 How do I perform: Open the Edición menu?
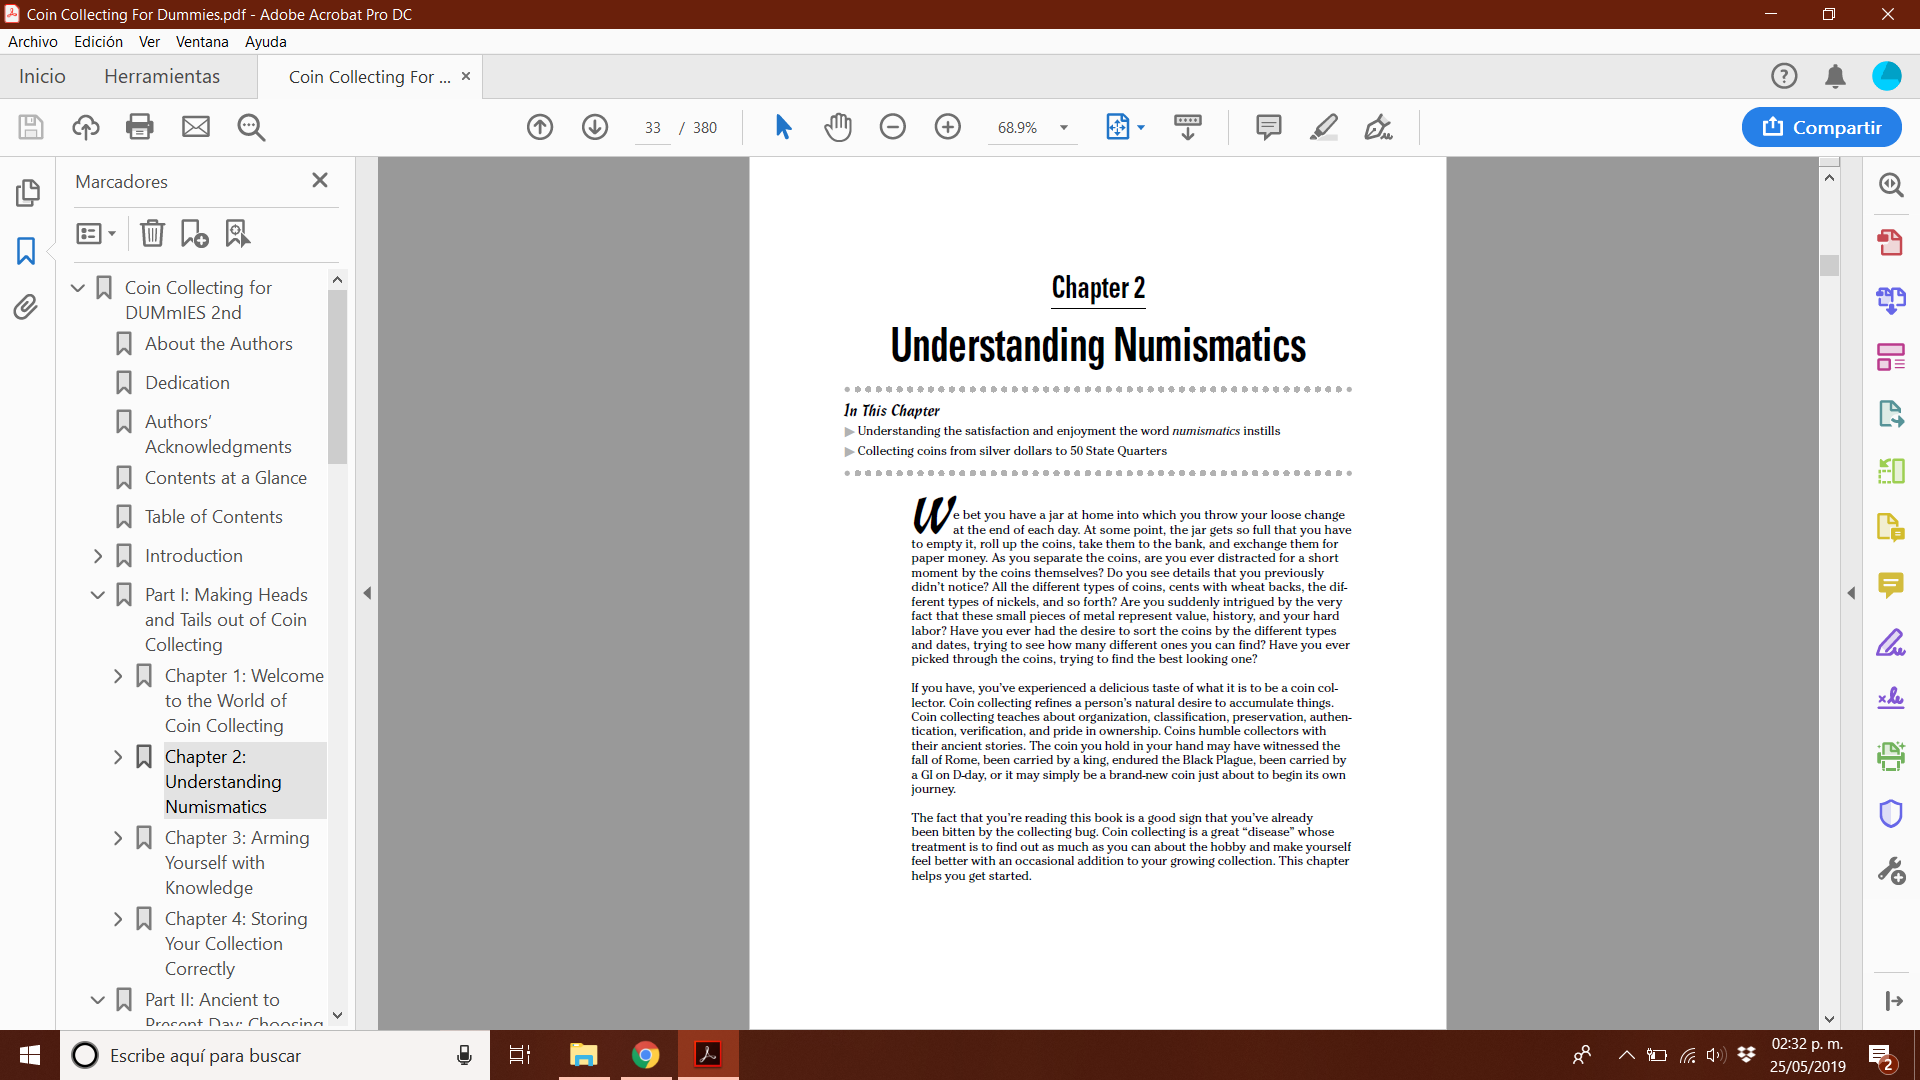click(98, 41)
